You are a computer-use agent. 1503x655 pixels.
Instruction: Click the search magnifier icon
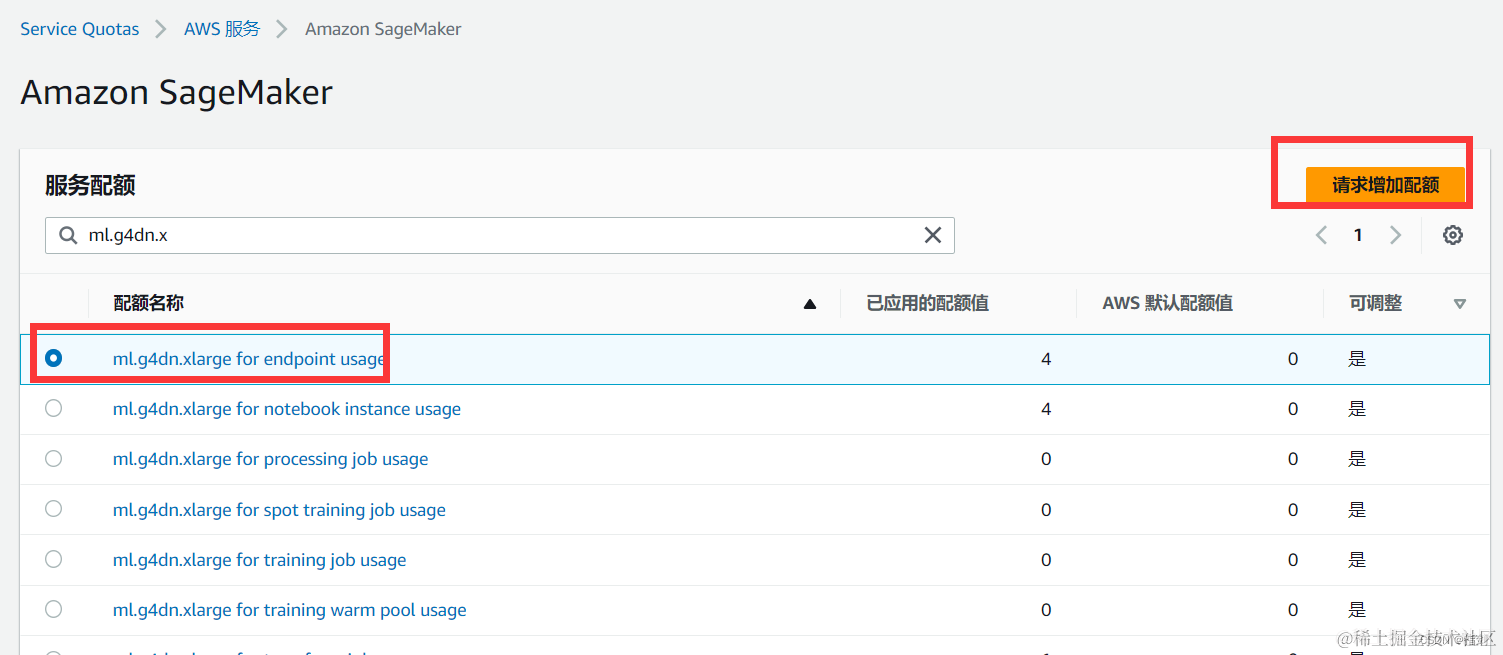pos(68,235)
